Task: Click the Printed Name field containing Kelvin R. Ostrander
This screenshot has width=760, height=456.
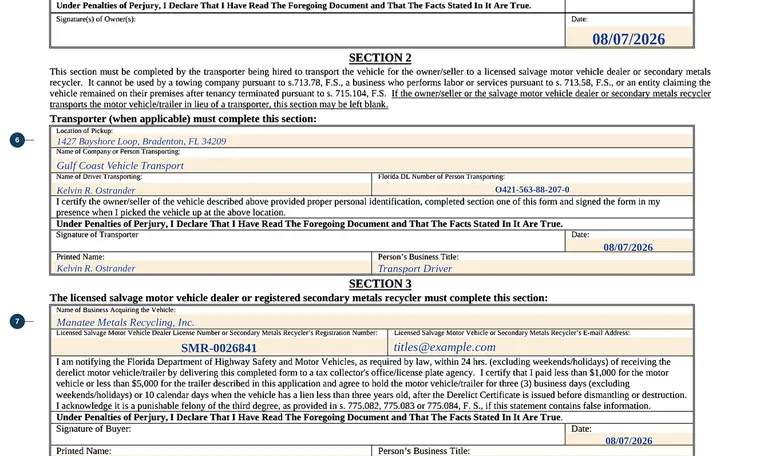Action: point(211,267)
